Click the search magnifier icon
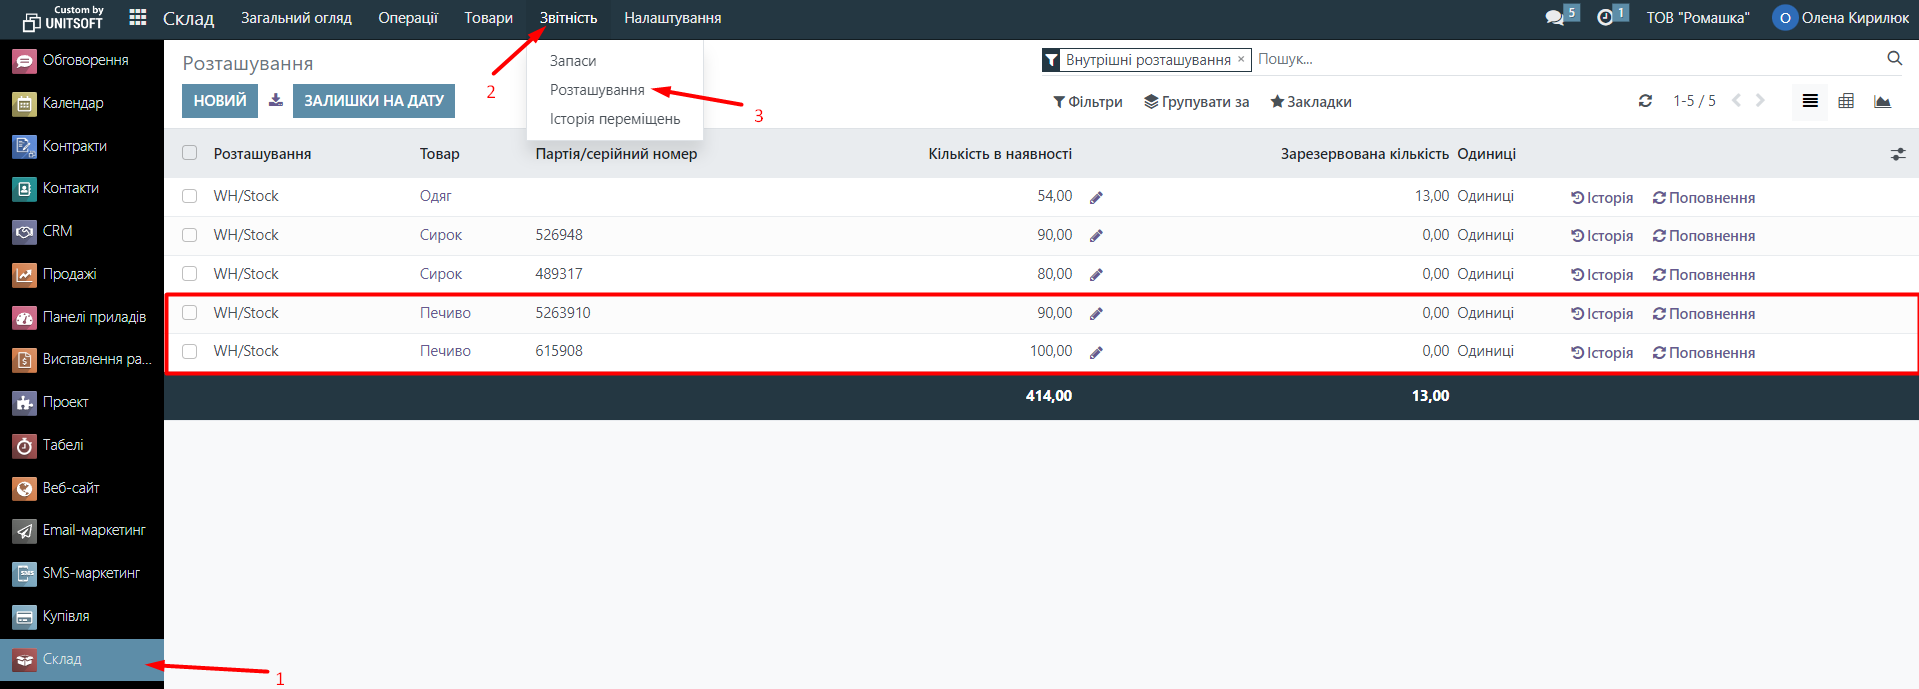 point(1894,59)
